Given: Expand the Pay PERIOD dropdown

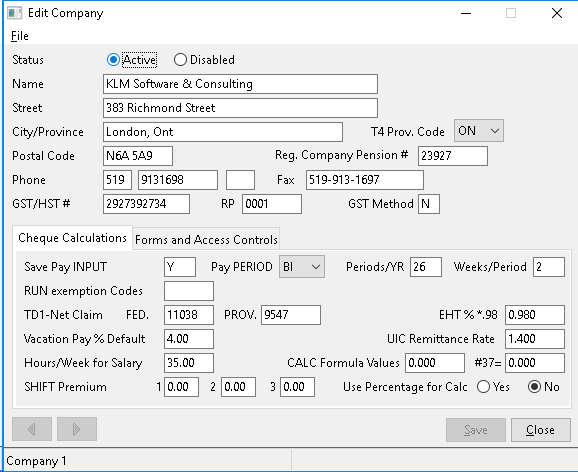Looking at the screenshot, I should click(302, 267).
